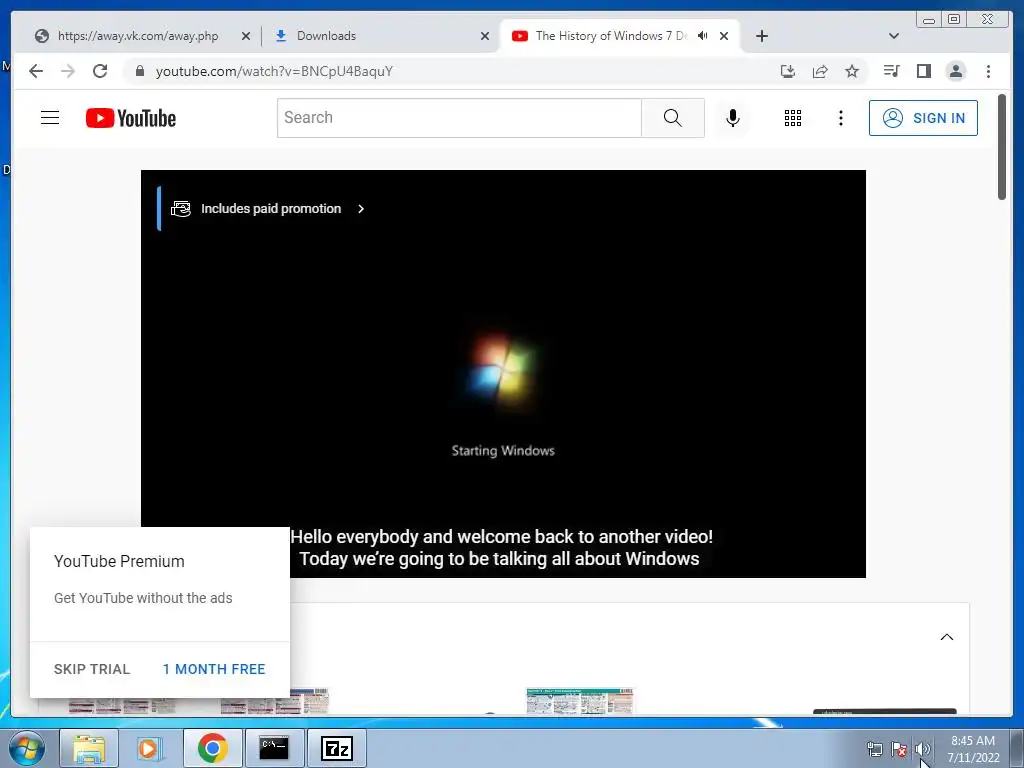Expand Includes paid promotion details

point(268,208)
